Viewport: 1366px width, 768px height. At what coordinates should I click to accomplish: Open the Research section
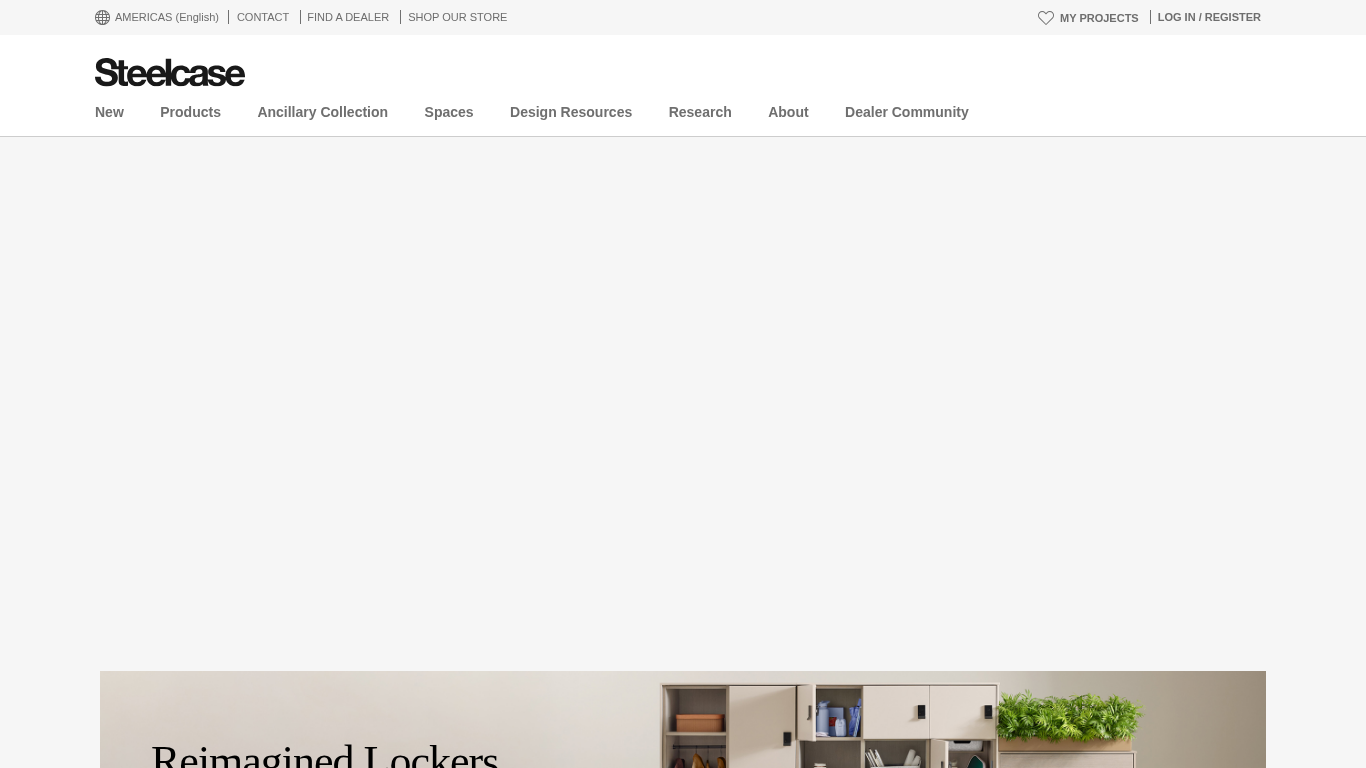[699, 112]
